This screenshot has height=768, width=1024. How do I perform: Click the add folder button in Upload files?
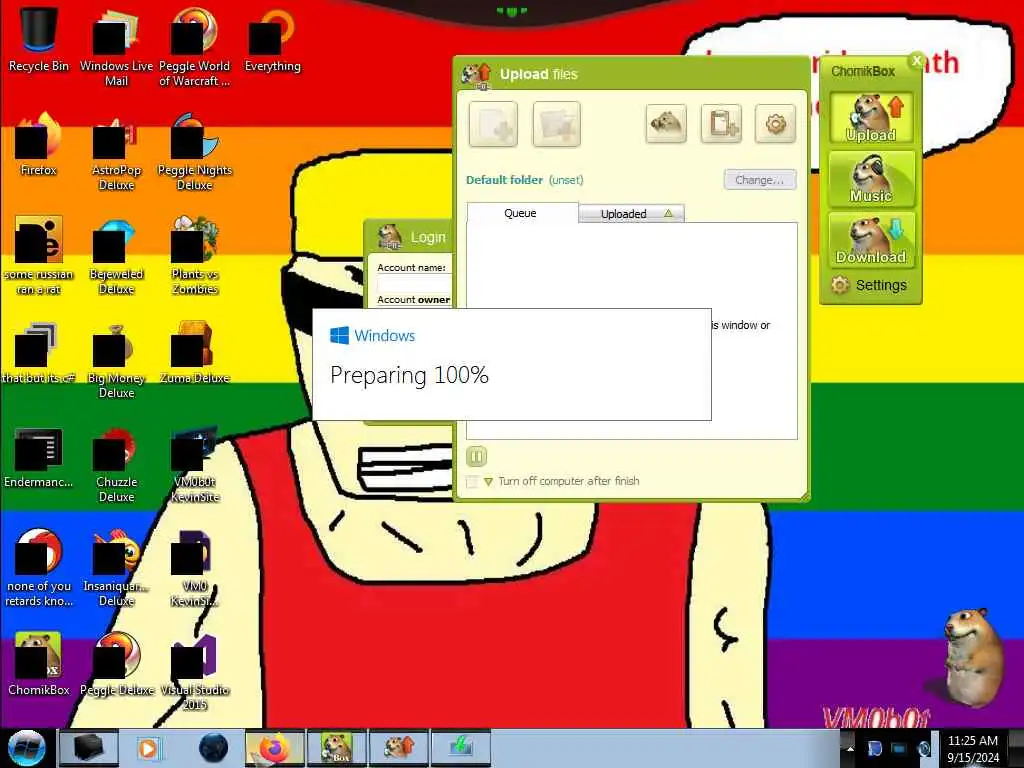[x=556, y=124]
